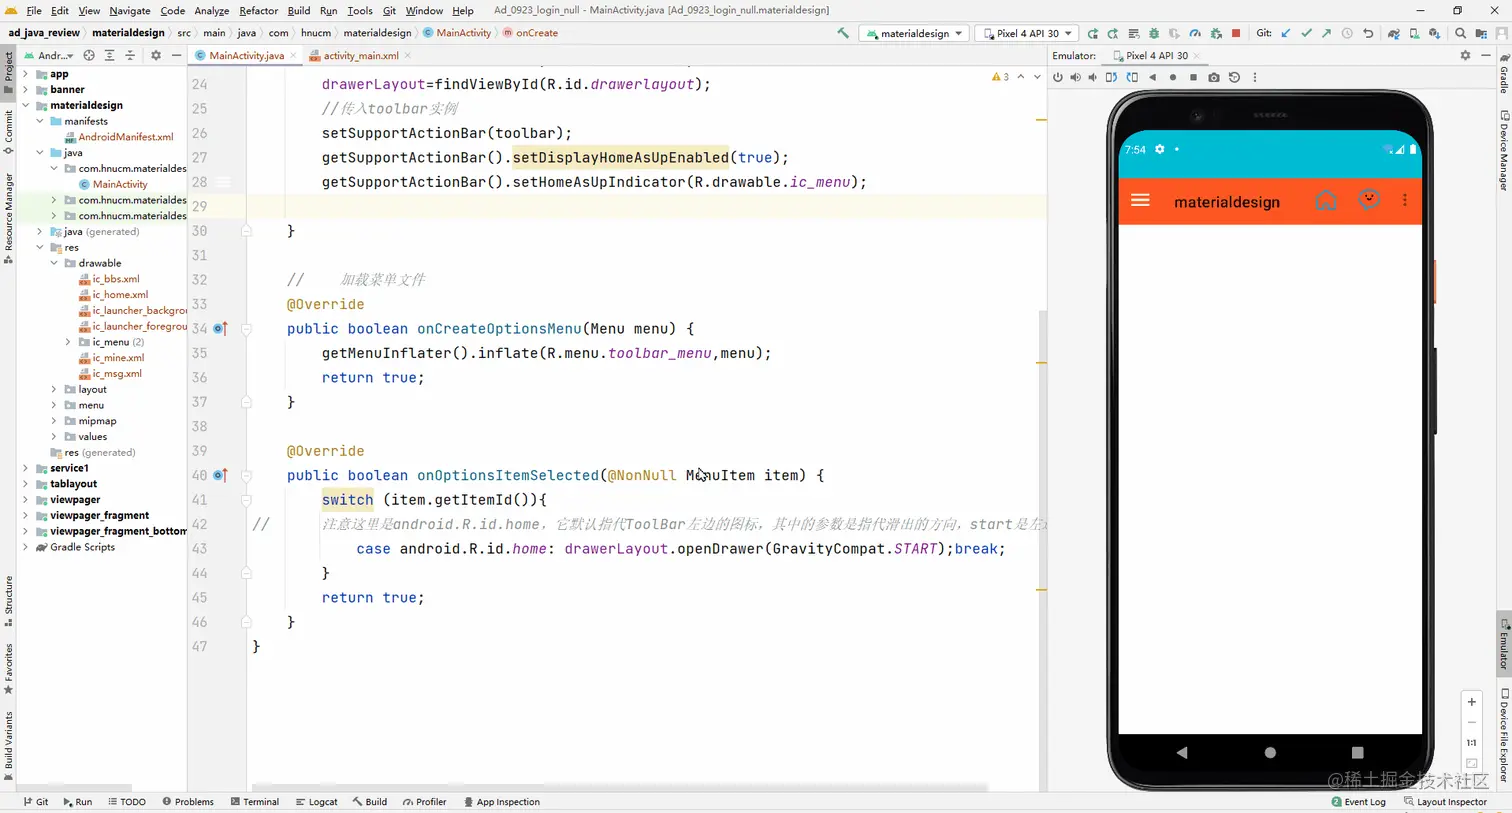Open the Problems tool window
This screenshot has height=813, width=1512.
188,802
